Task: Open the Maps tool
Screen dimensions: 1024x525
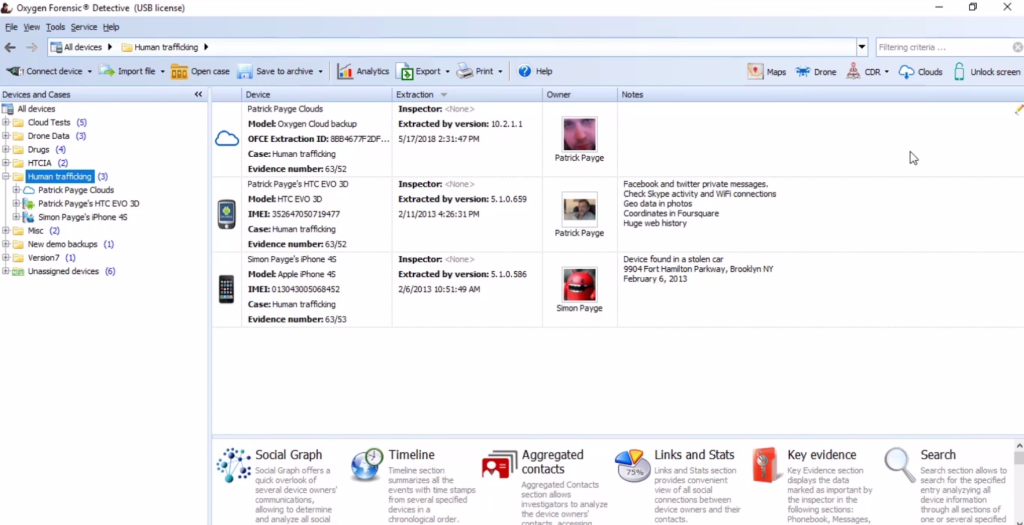Action: point(766,72)
